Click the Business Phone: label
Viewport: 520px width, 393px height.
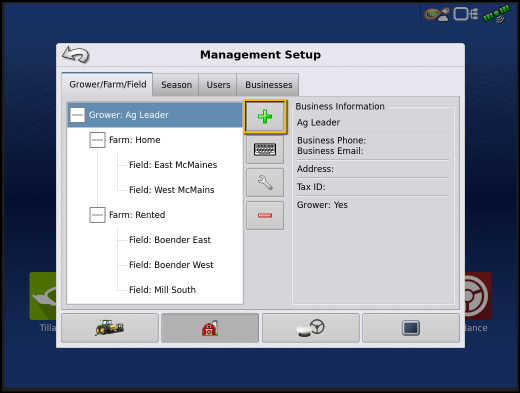(331, 140)
